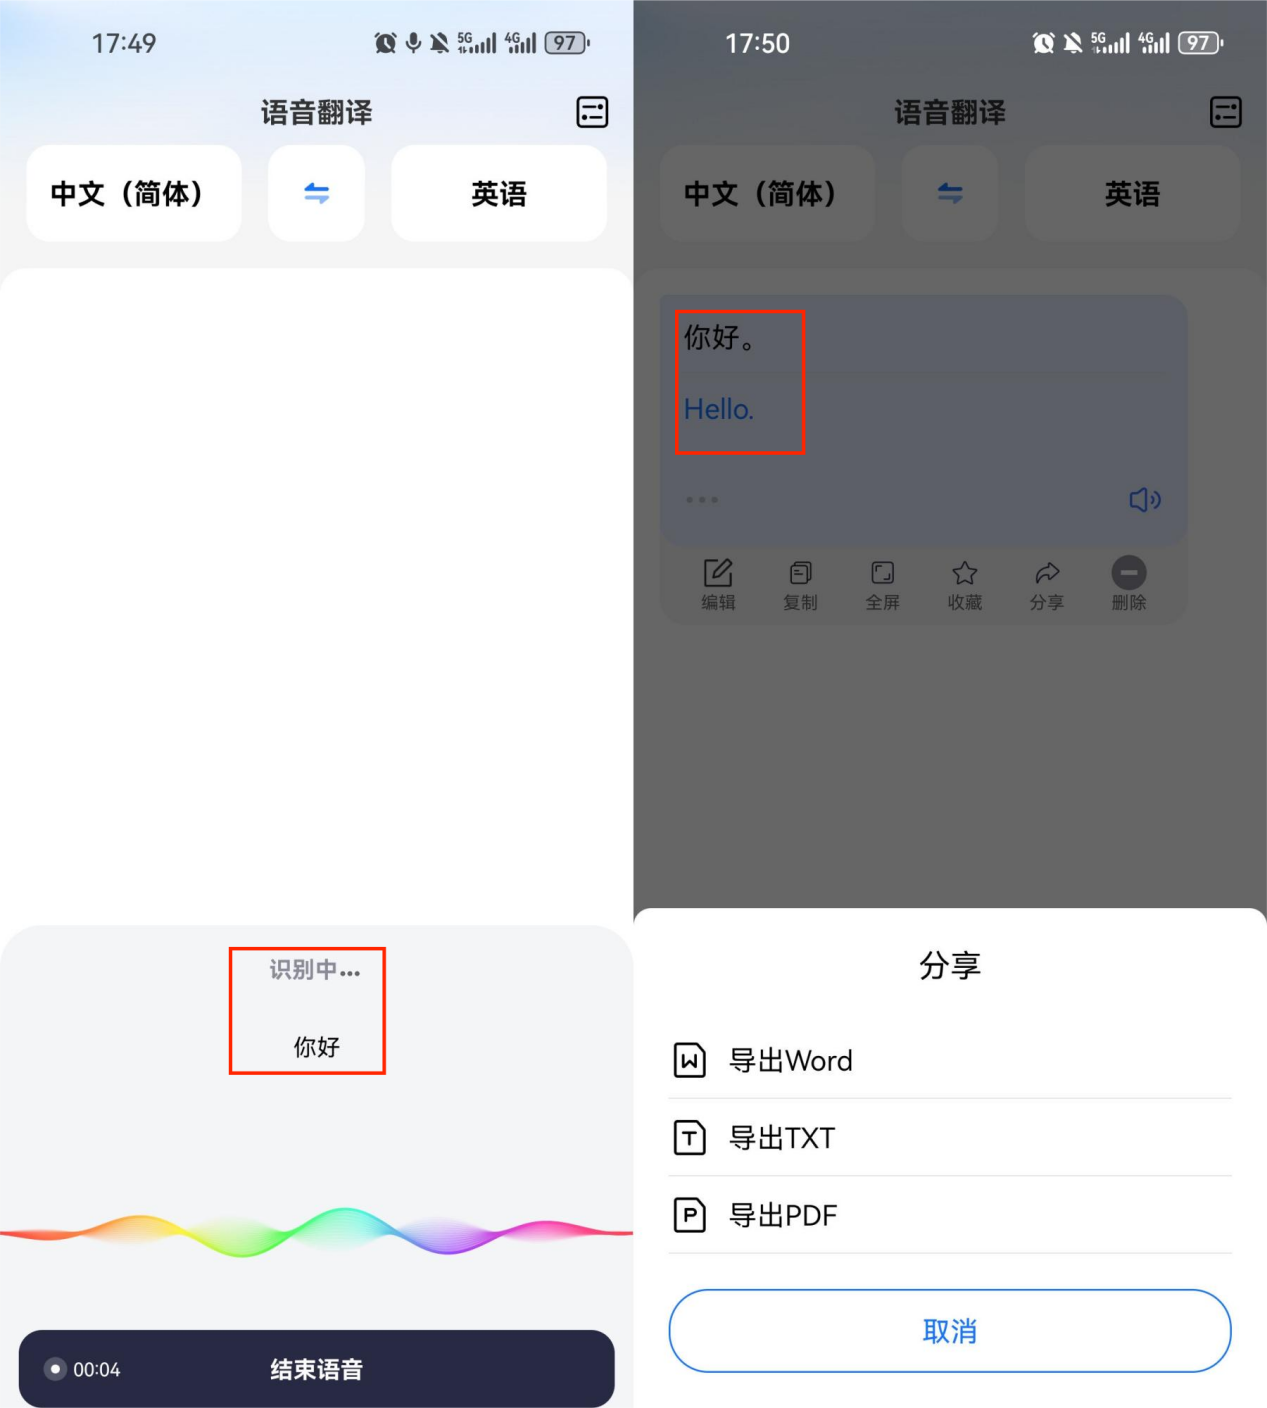Select 导出TXT in the share sheet
The width and height of the screenshot is (1267, 1408).
(x=950, y=1138)
